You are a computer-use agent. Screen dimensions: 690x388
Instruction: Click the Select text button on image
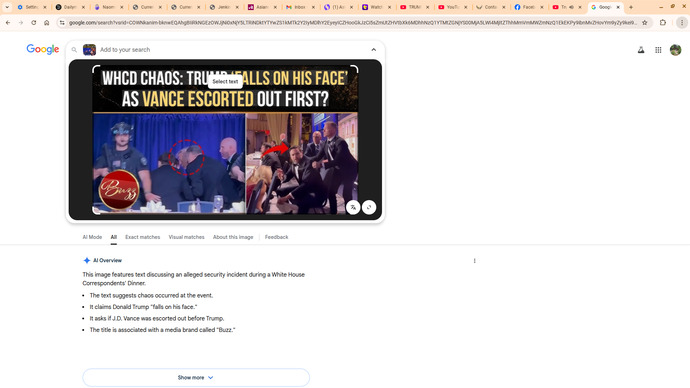225,81
